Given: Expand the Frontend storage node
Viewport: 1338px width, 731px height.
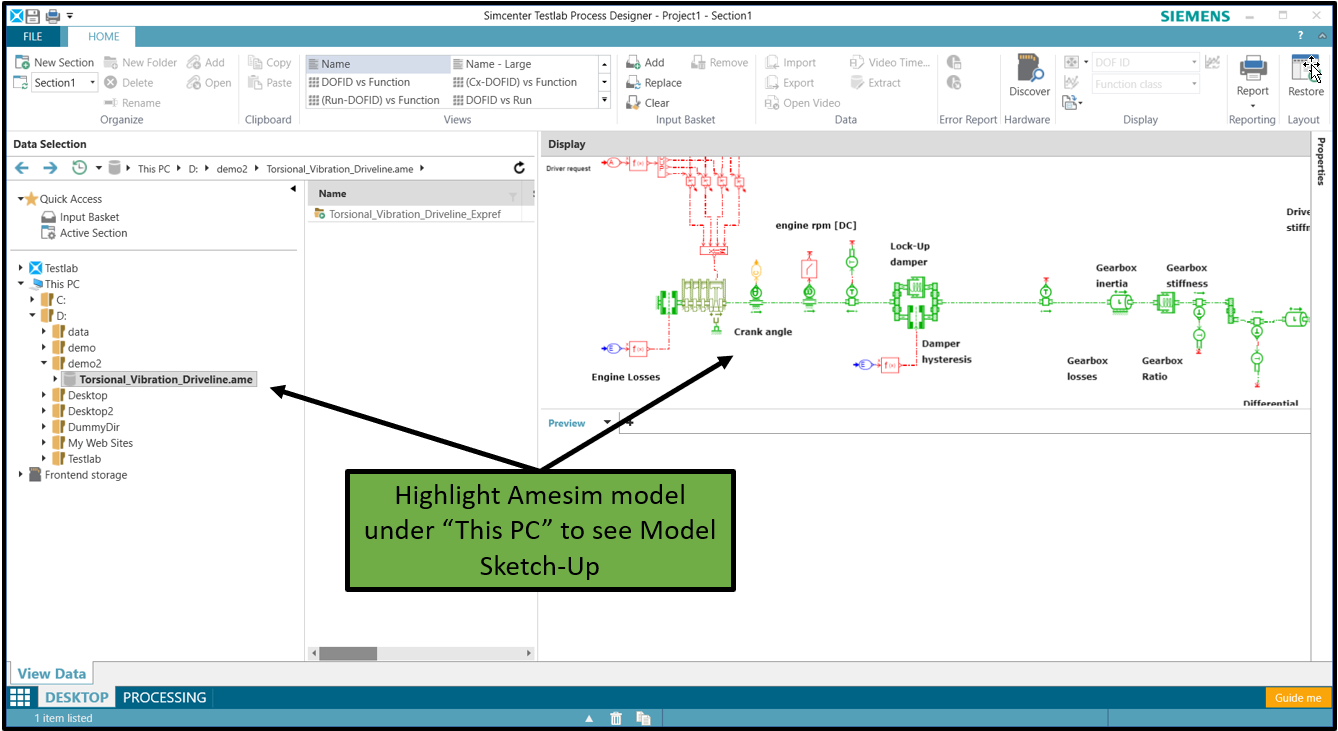Looking at the screenshot, I should (x=21, y=475).
